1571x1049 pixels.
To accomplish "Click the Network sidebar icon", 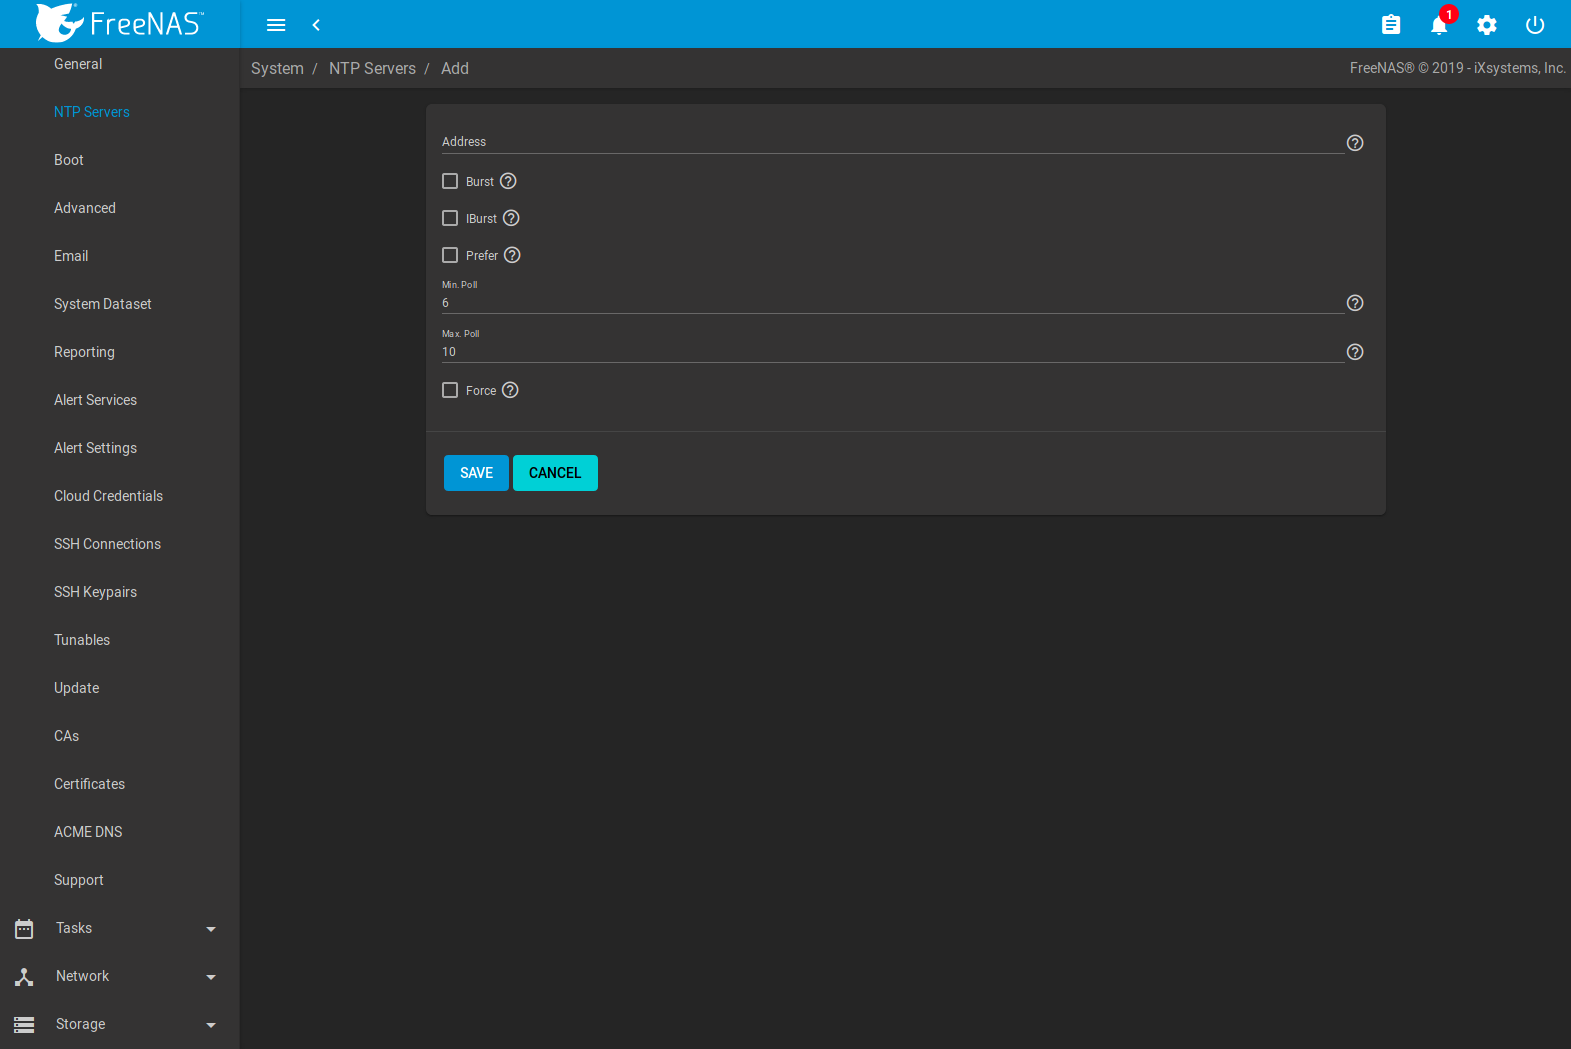I will pyautogui.click(x=24, y=977).
